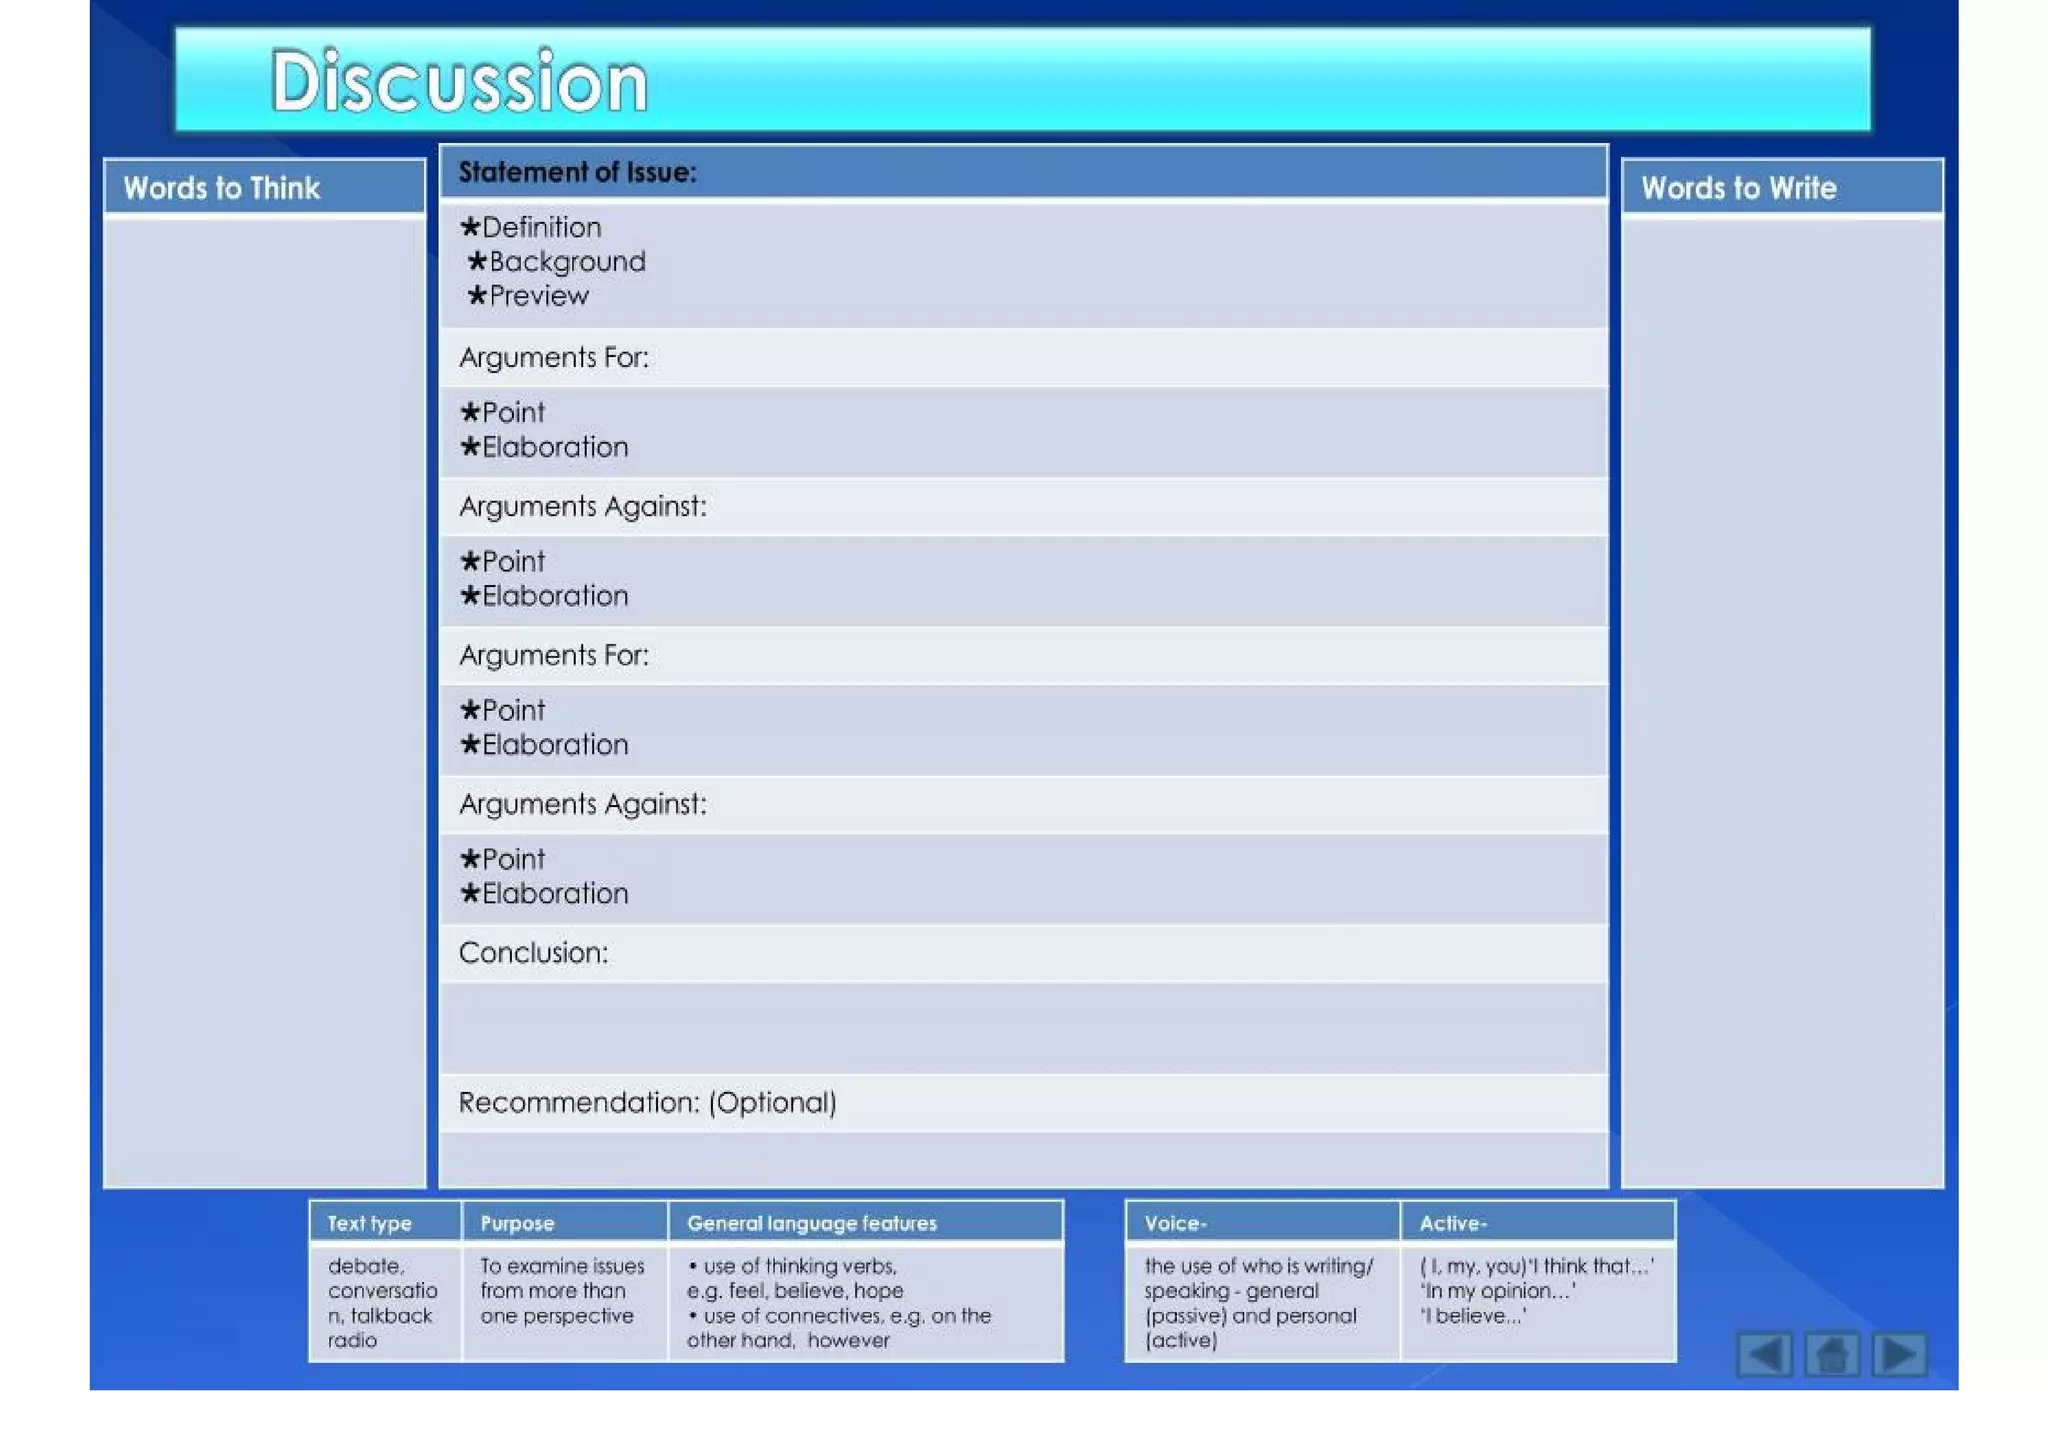
Task: Click the General language features header
Action: click(866, 1222)
